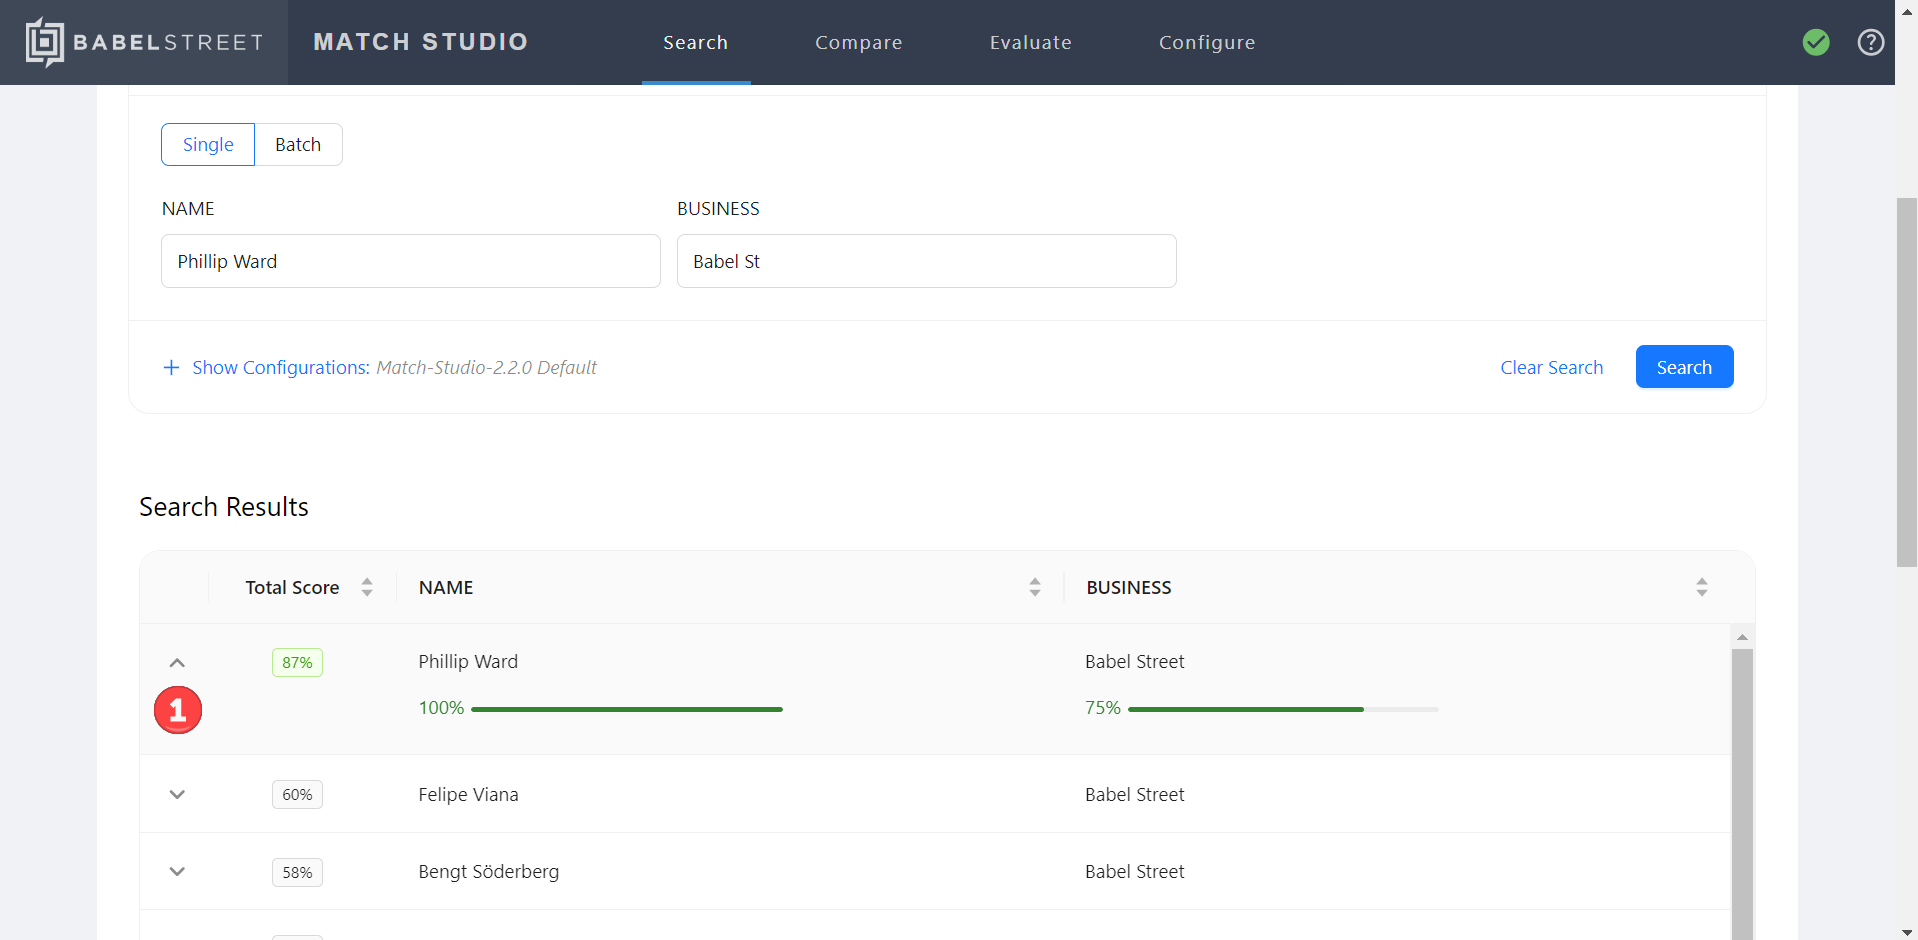The width and height of the screenshot is (1918, 940).
Task: Click the 100% name match score bar
Action: (x=627, y=709)
